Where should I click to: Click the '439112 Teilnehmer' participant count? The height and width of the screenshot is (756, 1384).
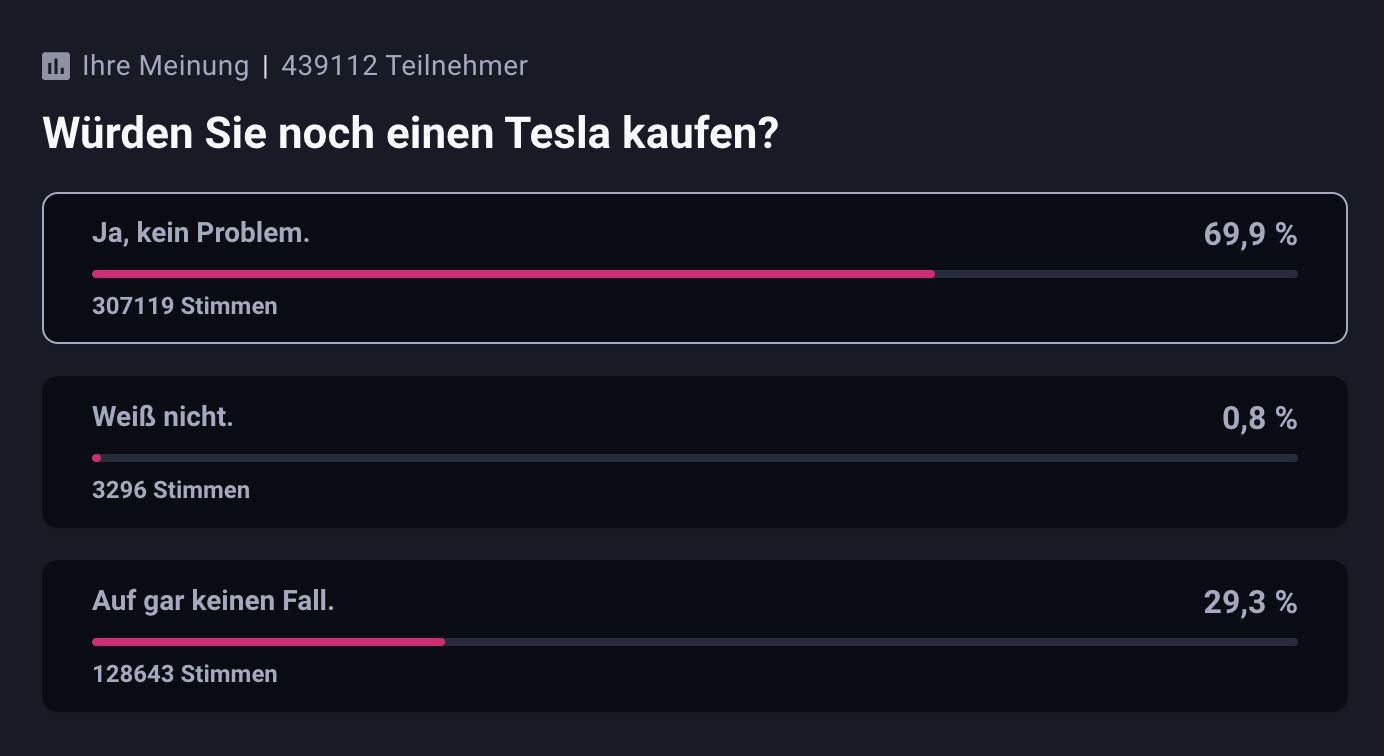pyautogui.click(x=404, y=66)
